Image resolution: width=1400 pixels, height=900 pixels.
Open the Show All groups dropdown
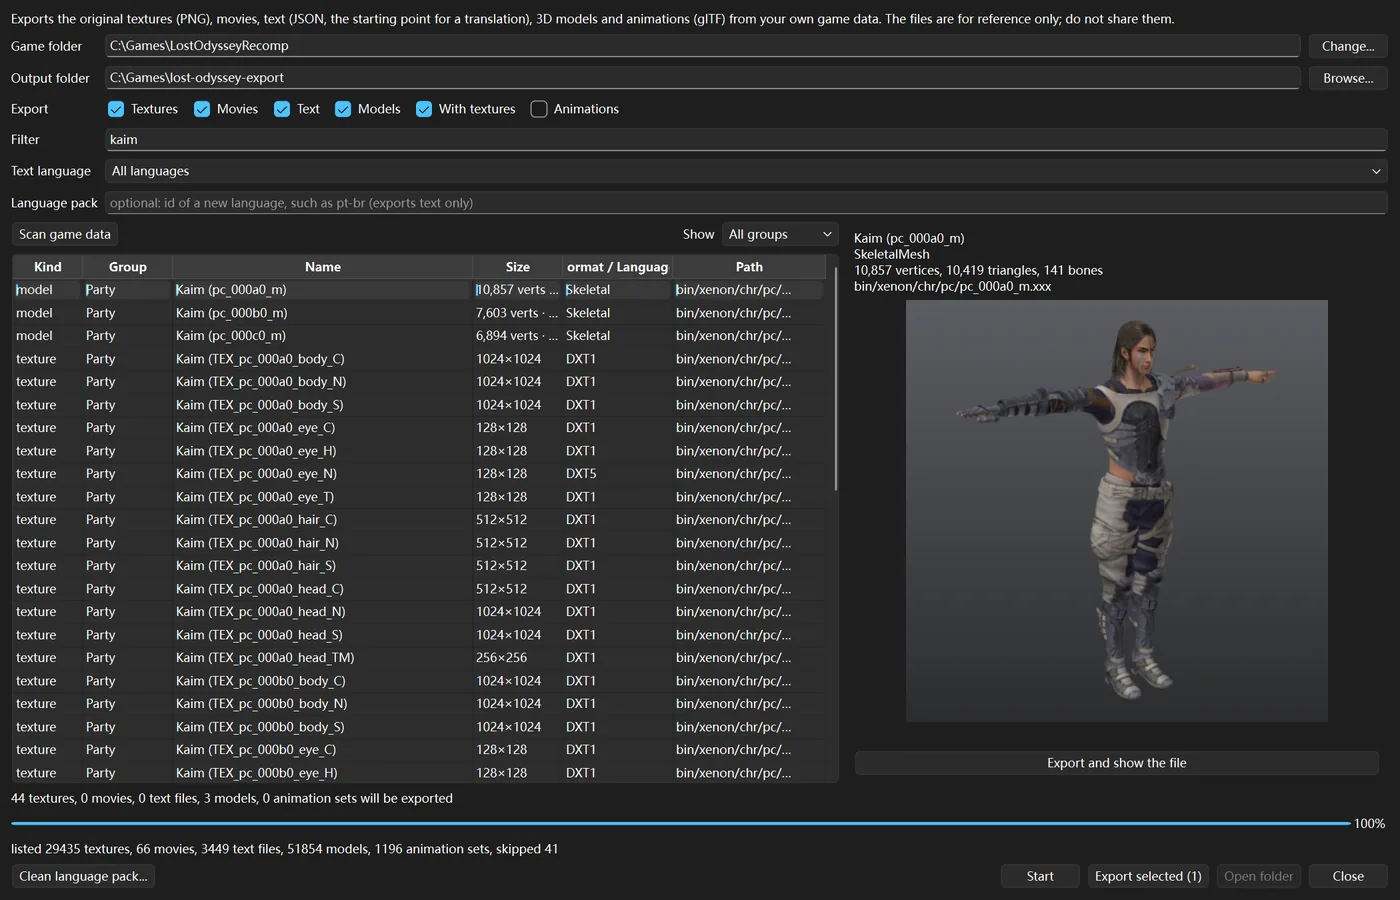(780, 234)
